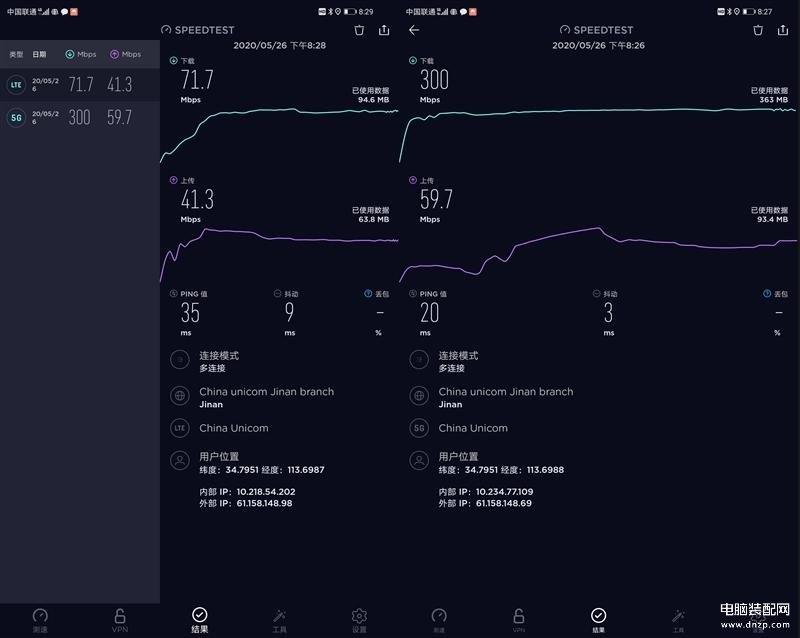Tap the SPEEDTEST logo above 下午8:28 date
The height and width of the screenshot is (638, 800).
198,30
